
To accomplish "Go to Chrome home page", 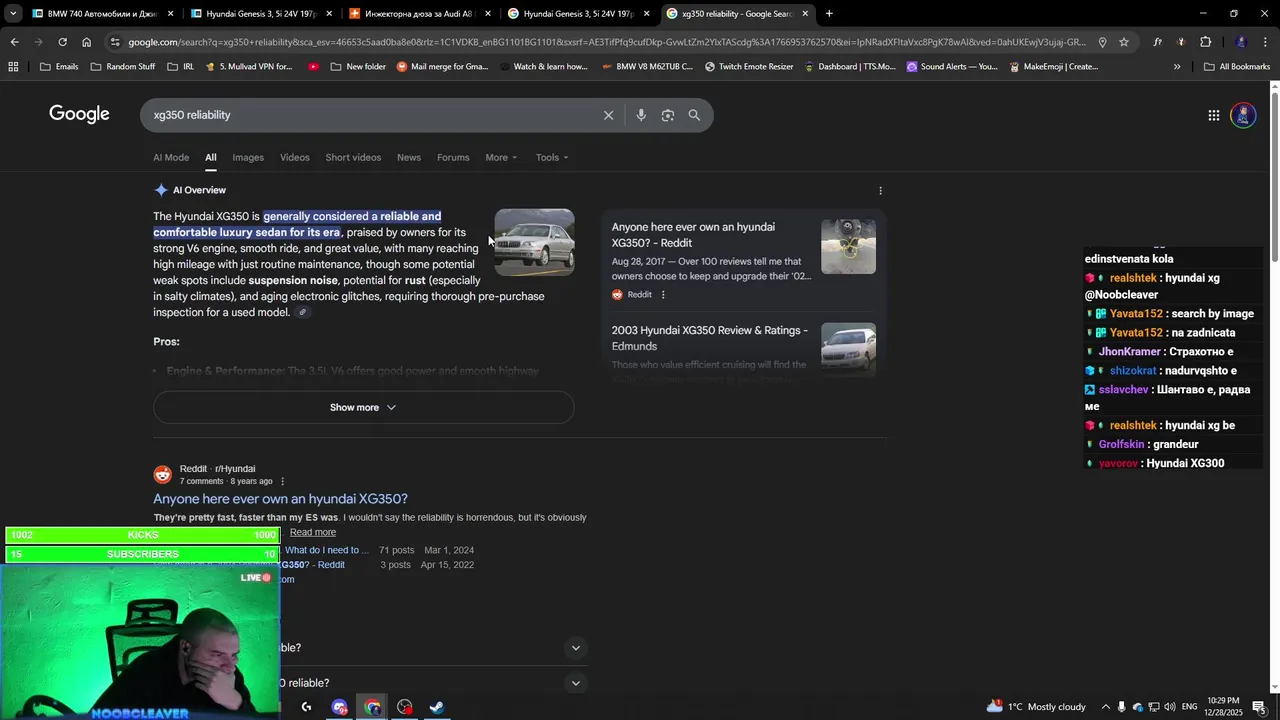I will click(x=86, y=42).
